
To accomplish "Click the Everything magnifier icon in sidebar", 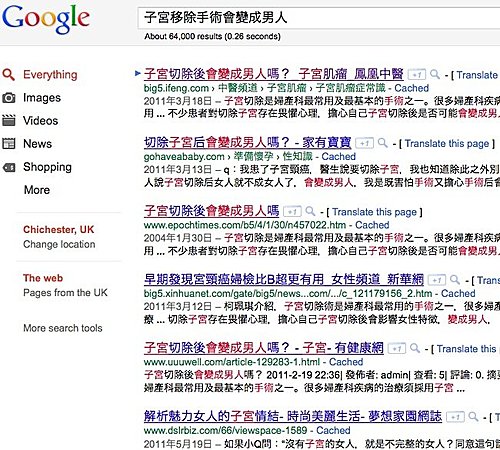I will point(8,75).
